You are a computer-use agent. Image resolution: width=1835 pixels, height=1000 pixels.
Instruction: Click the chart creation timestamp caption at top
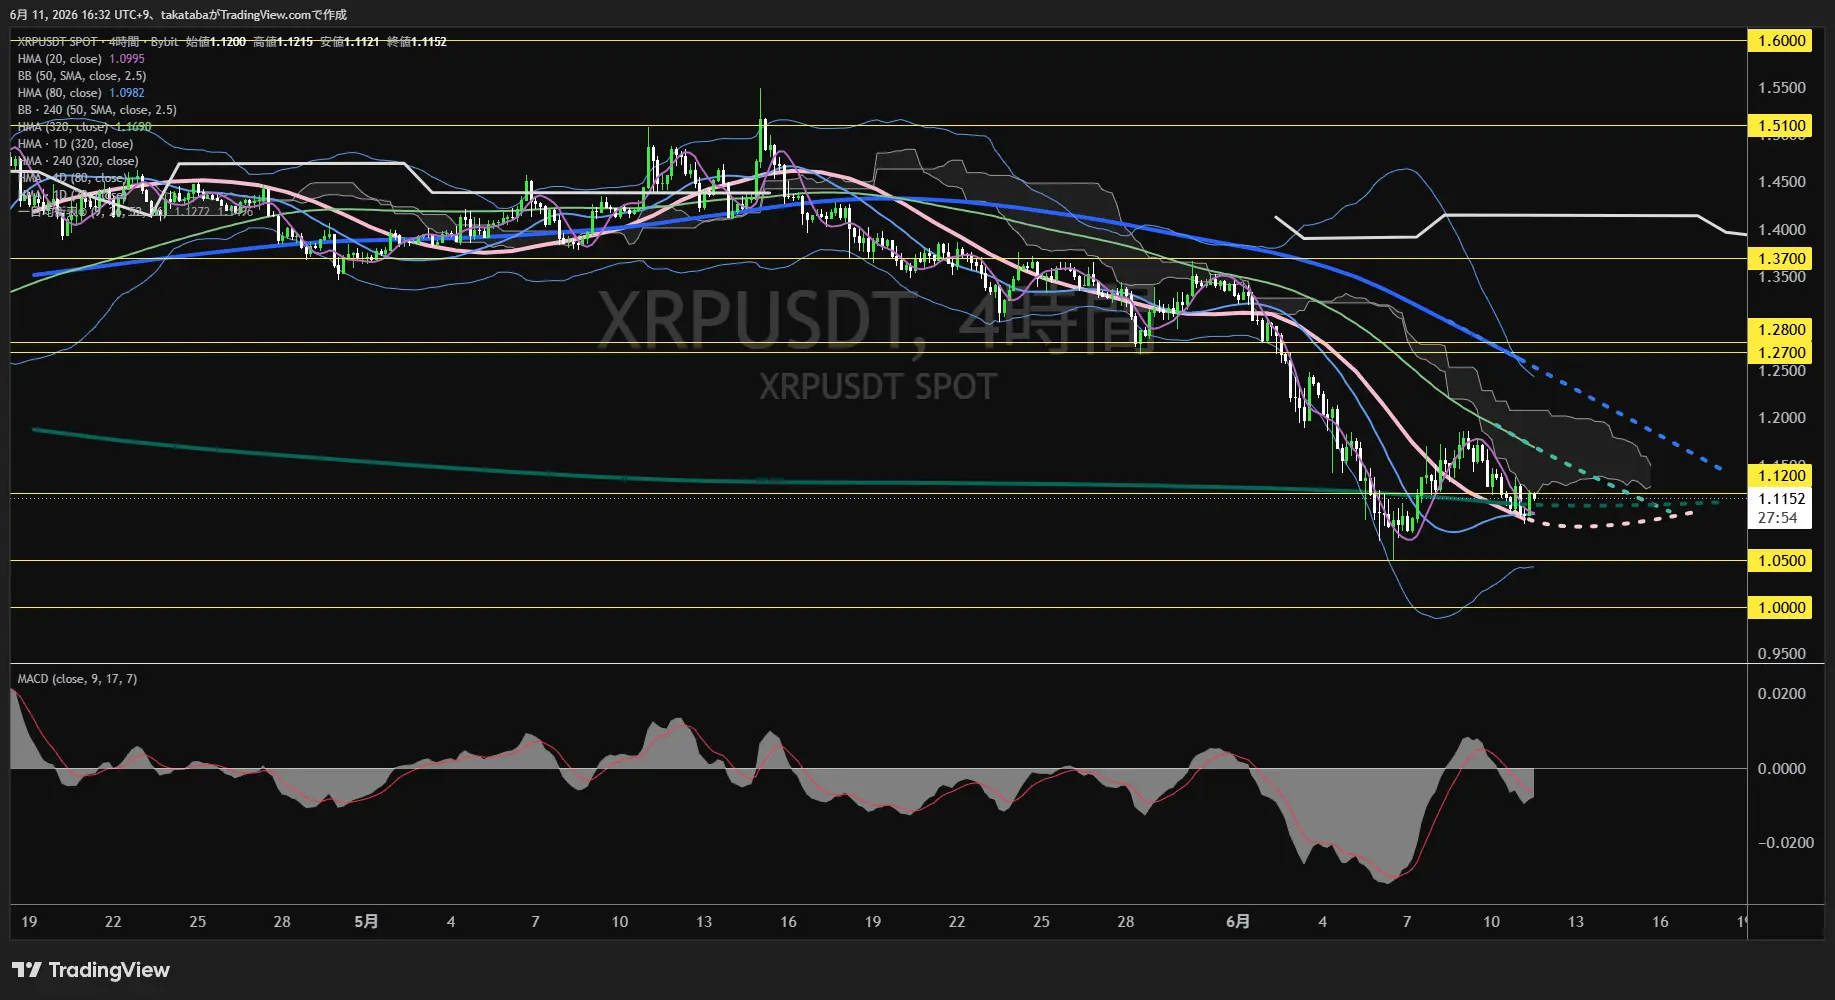point(178,15)
